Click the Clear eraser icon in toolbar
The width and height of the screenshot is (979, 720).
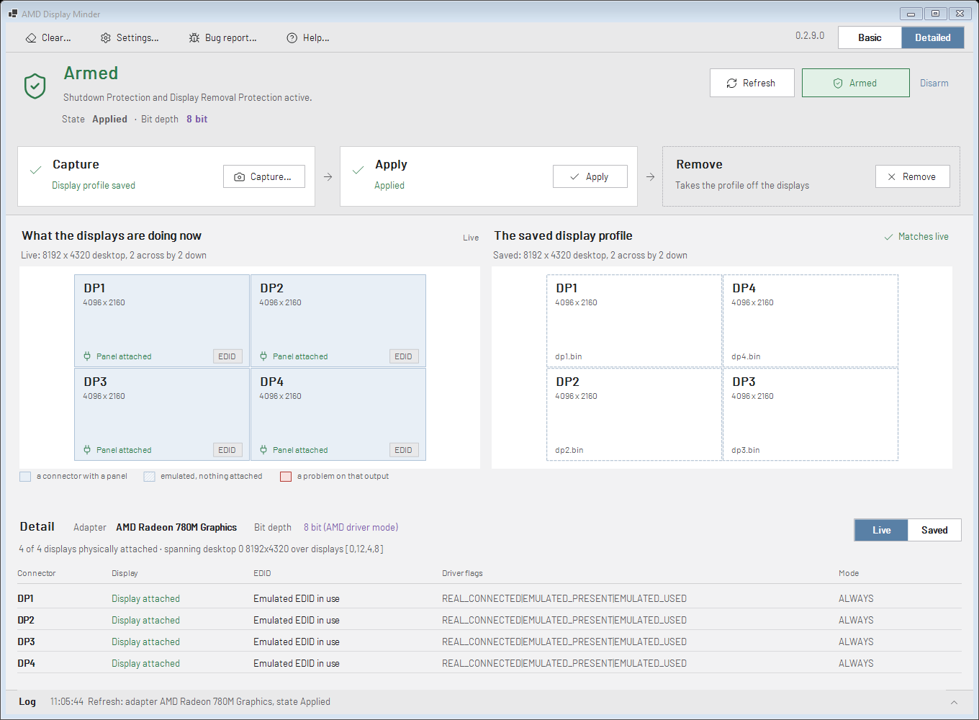(31, 38)
